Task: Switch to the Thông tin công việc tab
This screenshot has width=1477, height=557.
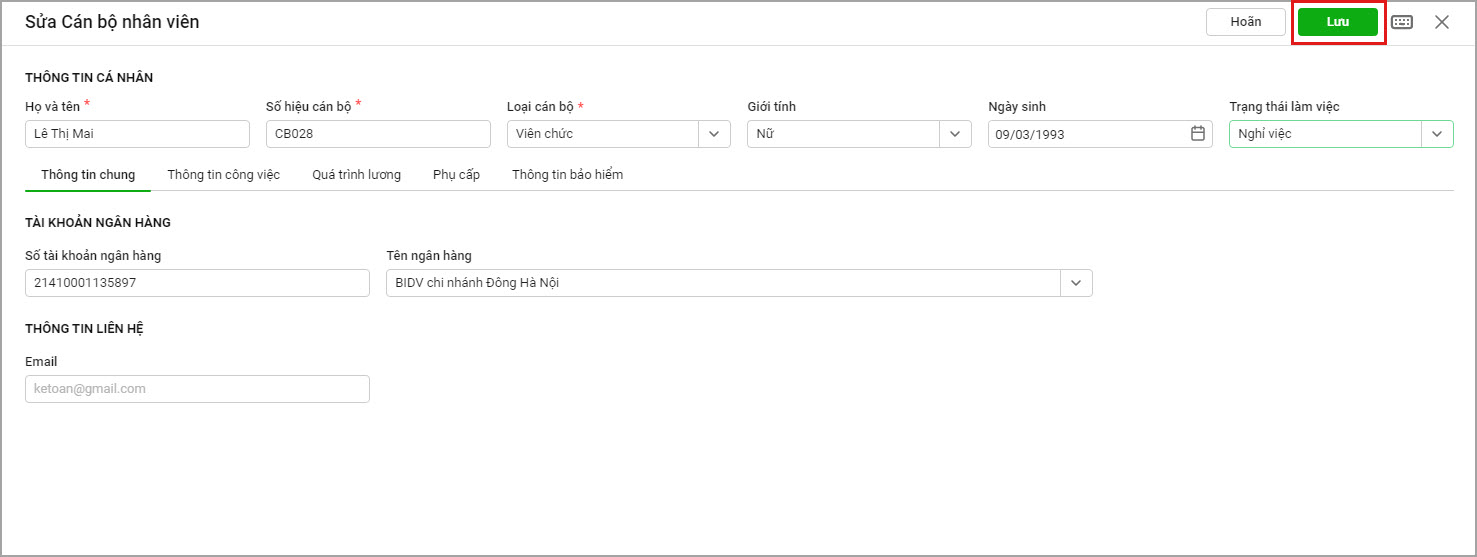Action: 224,175
